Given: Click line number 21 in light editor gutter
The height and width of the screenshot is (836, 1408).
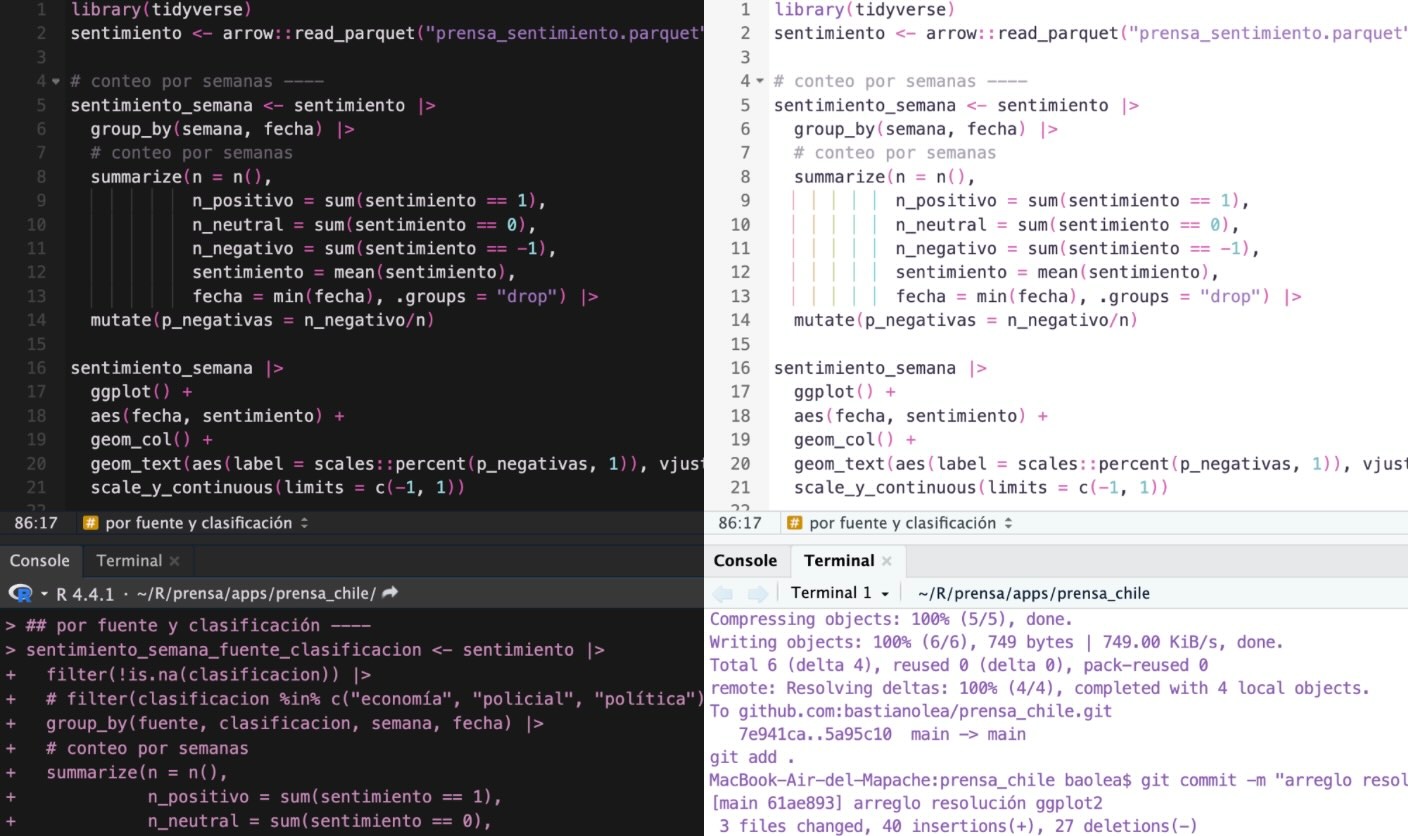Looking at the screenshot, I should tap(740, 487).
